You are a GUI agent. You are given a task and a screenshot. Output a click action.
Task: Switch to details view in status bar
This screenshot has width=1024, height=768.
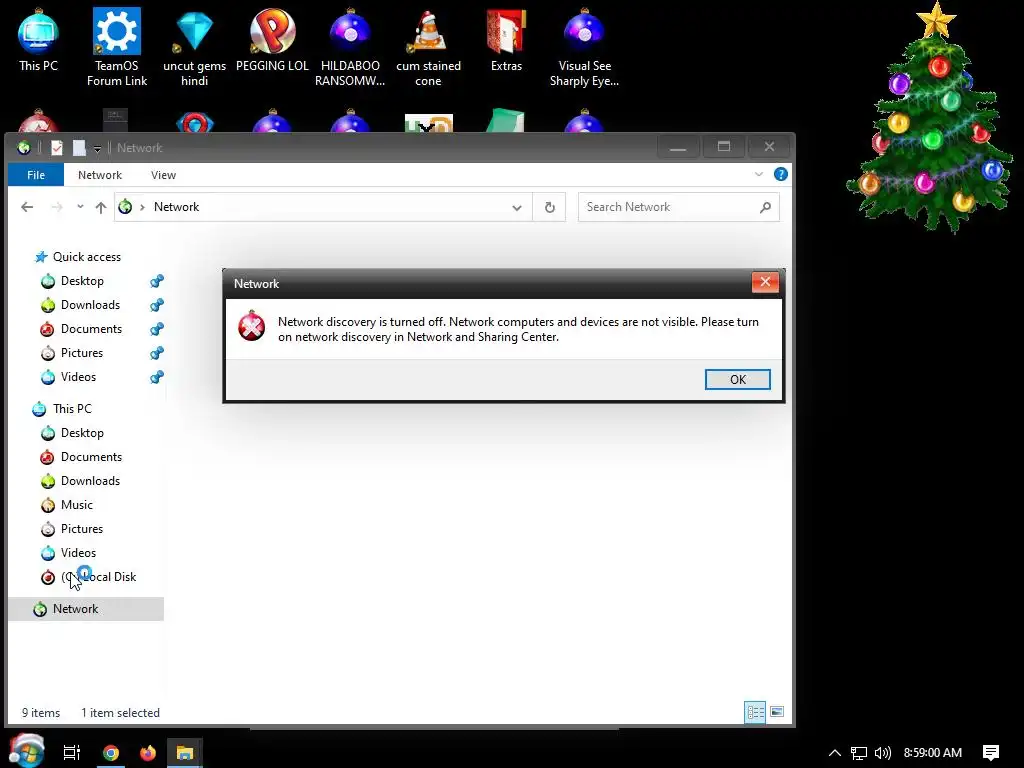click(755, 712)
